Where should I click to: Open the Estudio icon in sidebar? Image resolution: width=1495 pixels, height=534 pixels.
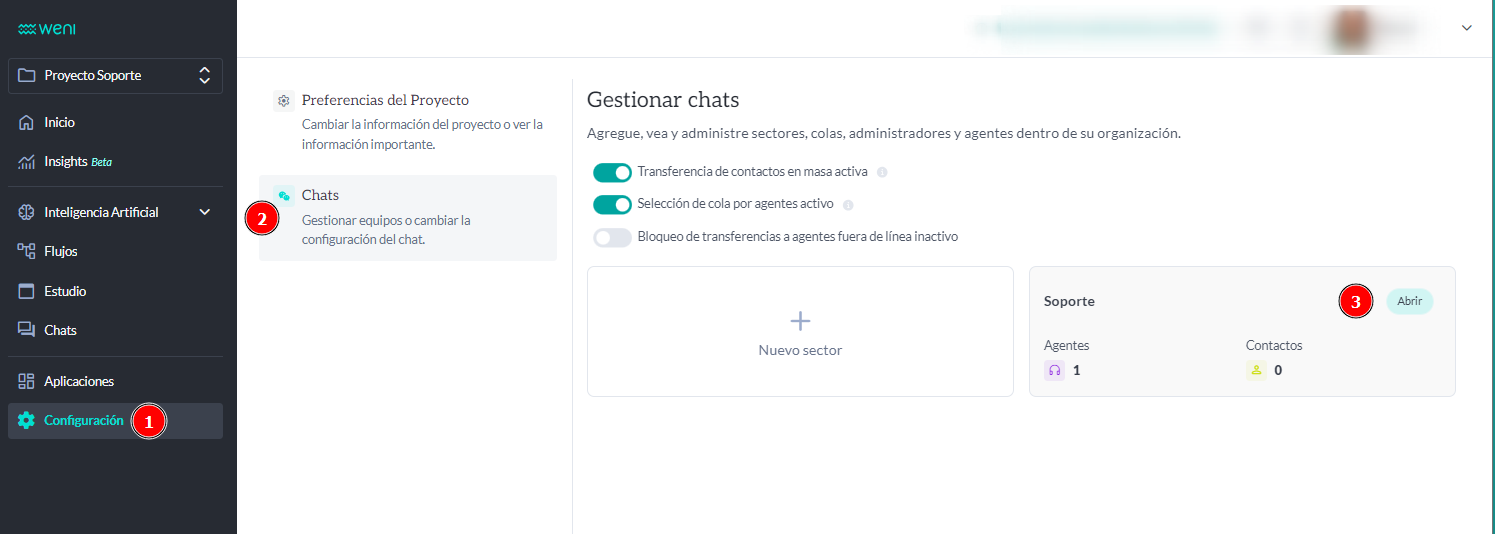point(27,291)
